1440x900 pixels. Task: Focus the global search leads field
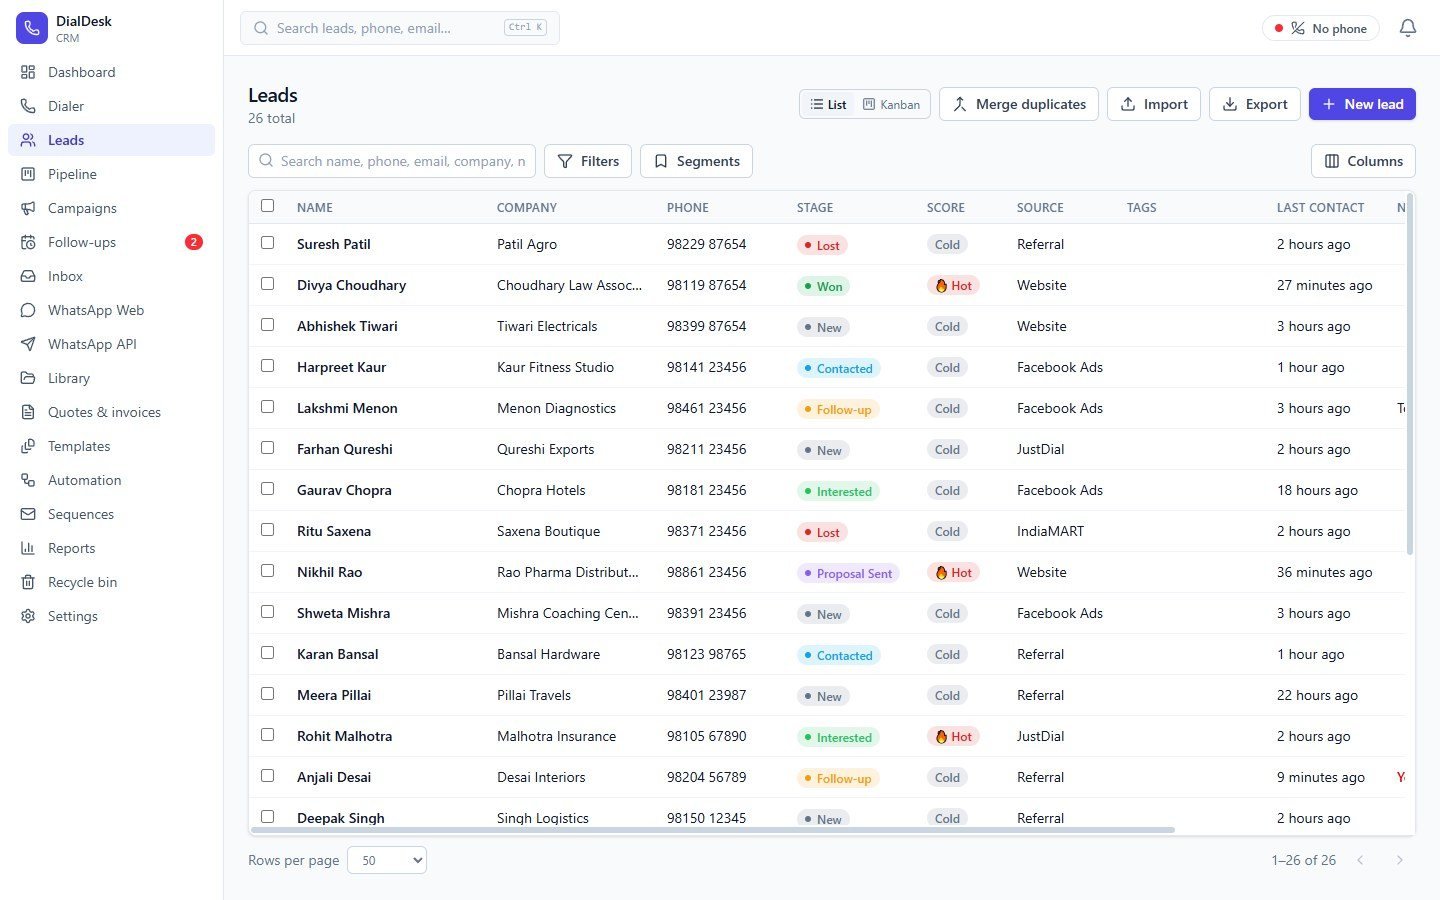click(x=400, y=28)
